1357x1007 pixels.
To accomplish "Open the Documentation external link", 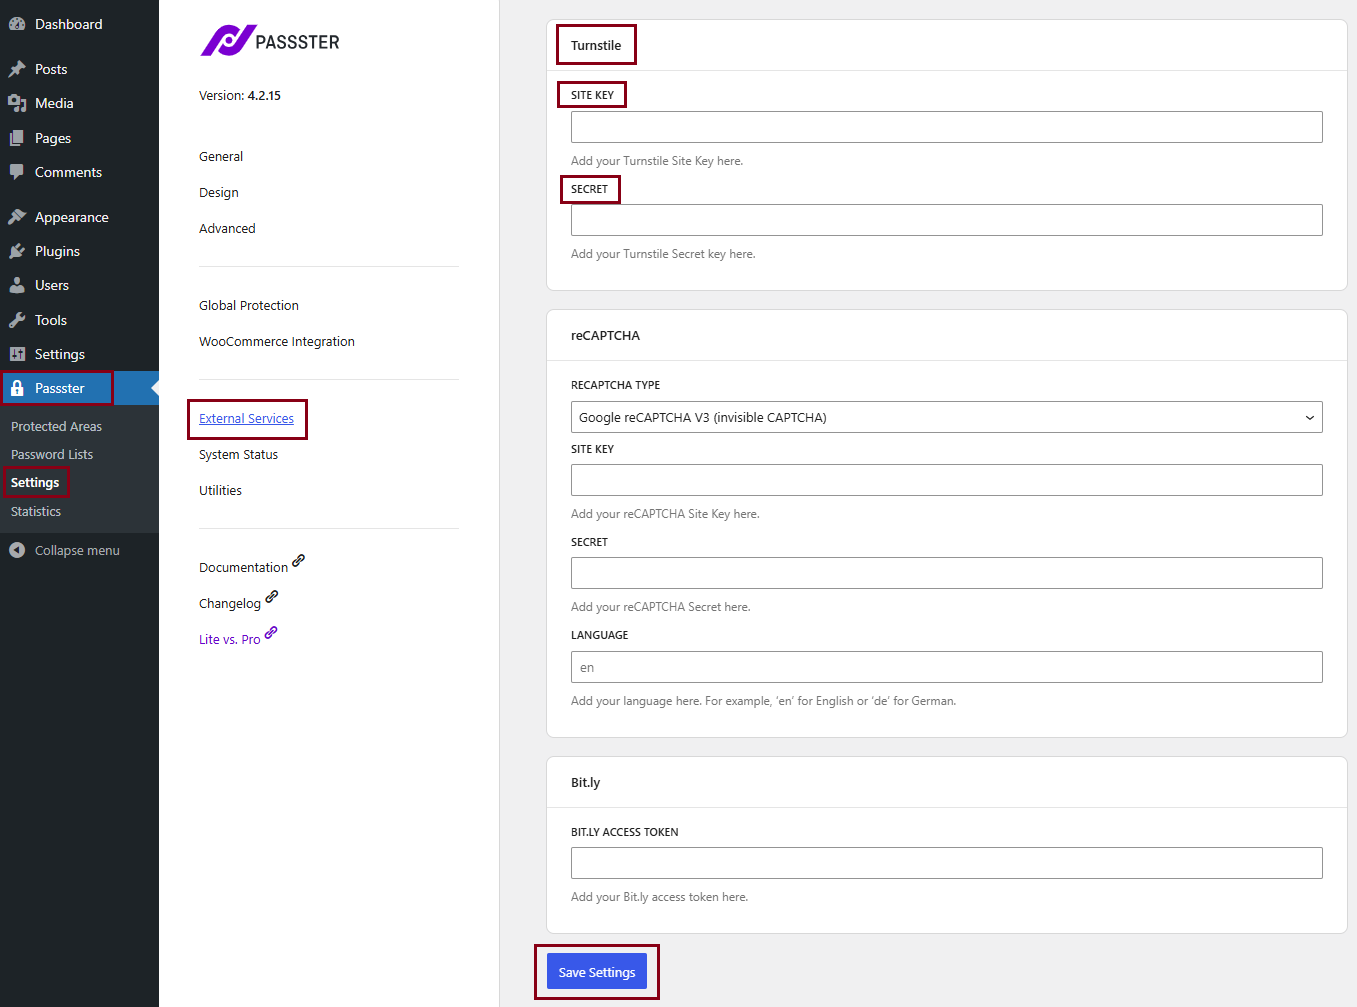I will click(x=244, y=567).
